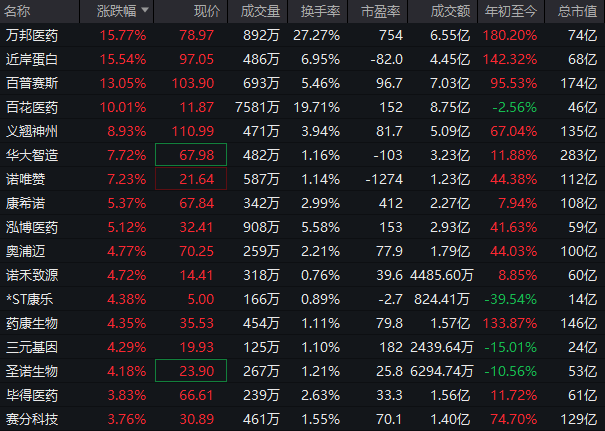Click the market cap 14亿
The width and height of the screenshot is (605, 431).
pyautogui.click(x=583, y=299)
